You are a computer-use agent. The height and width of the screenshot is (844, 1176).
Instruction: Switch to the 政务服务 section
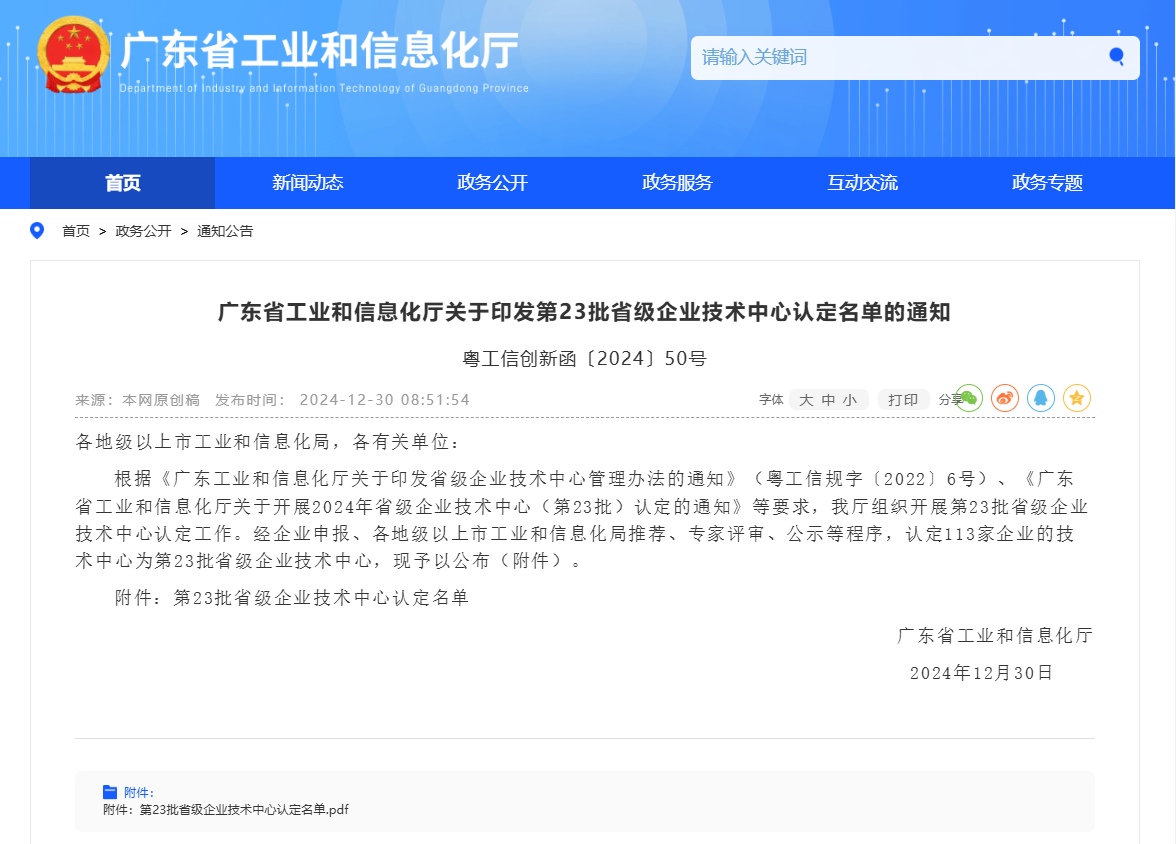coord(677,183)
